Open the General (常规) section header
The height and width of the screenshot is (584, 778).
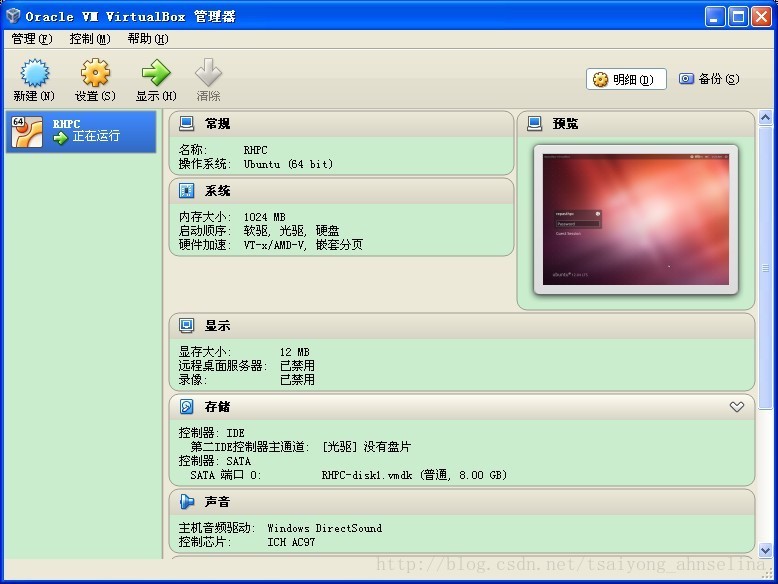click(x=341, y=124)
